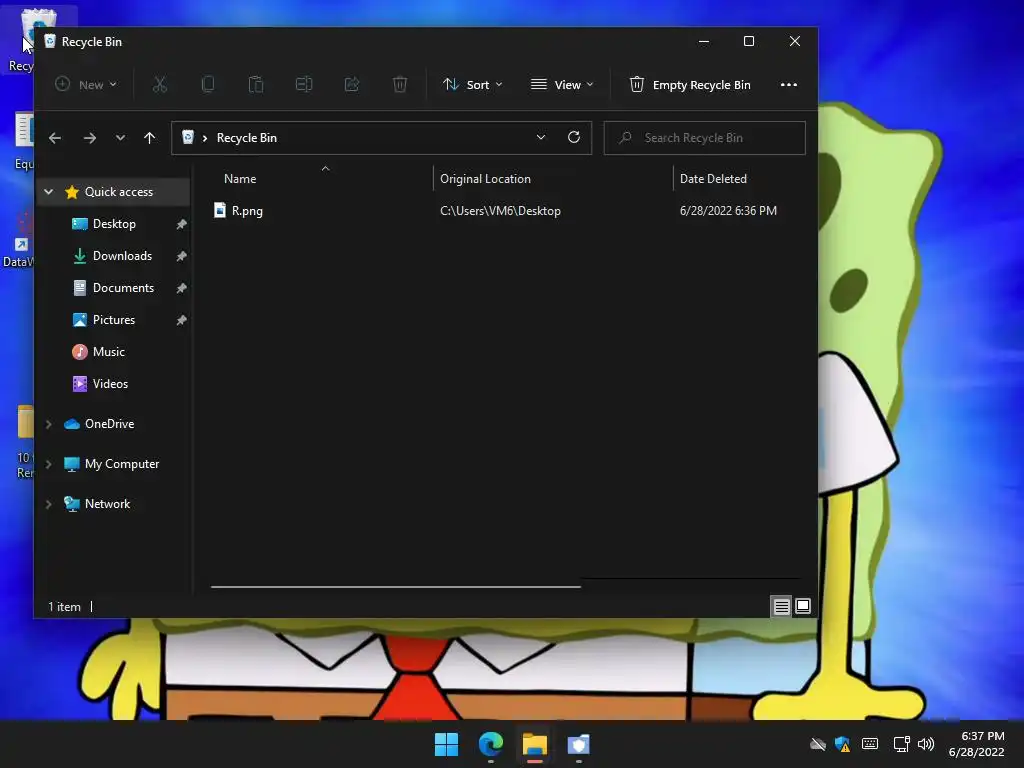Click the pin icon beside Pictures

(182, 320)
